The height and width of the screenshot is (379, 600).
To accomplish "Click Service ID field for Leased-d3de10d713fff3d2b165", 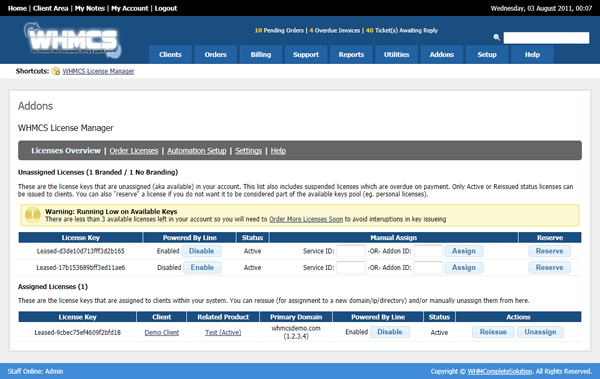I will 351,251.
